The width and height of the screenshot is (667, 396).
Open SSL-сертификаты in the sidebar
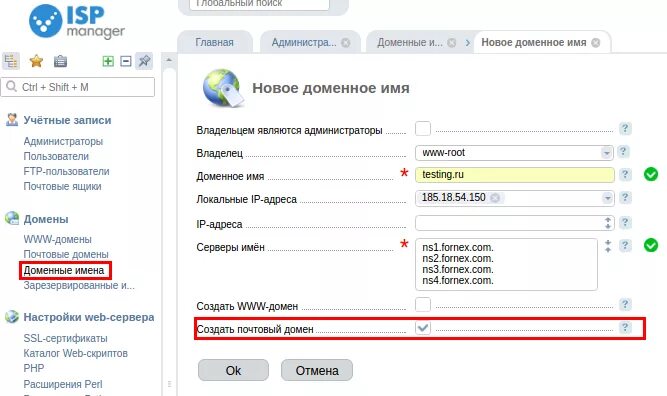pyautogui.click(x=66, y=338)
